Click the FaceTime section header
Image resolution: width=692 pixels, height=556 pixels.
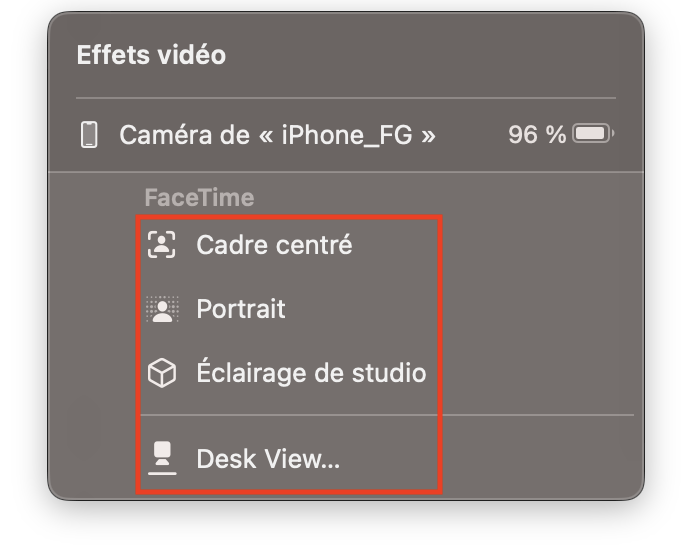click(199, 197)
